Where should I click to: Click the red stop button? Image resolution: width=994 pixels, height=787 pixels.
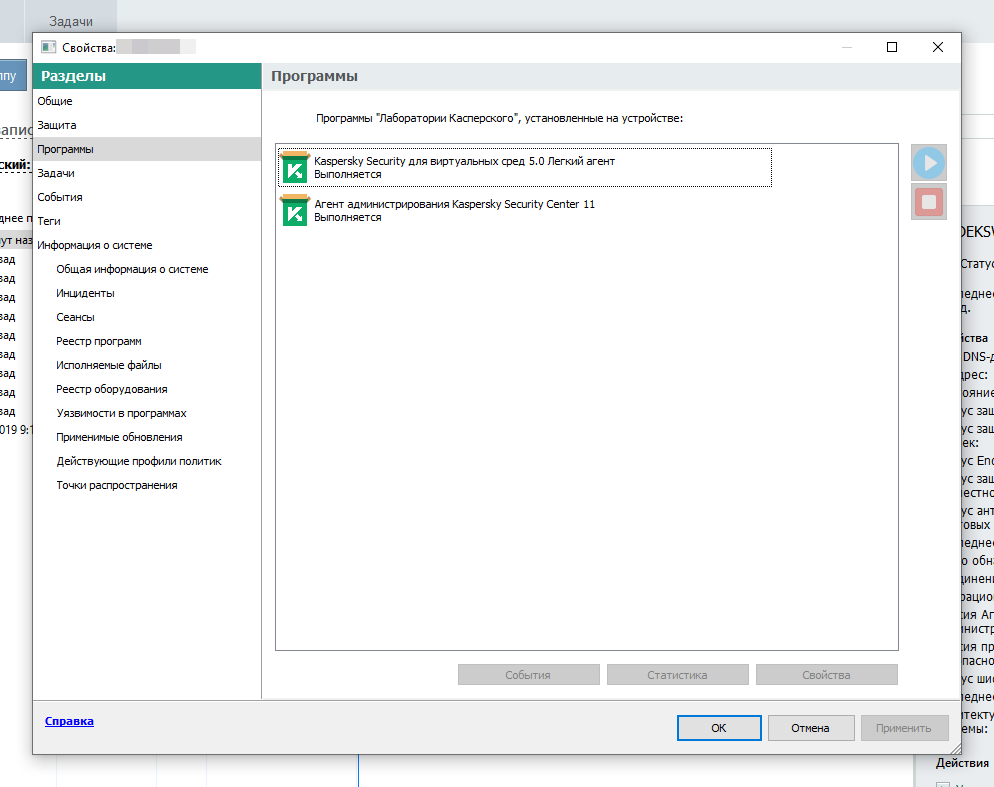(x=929, y=202)
